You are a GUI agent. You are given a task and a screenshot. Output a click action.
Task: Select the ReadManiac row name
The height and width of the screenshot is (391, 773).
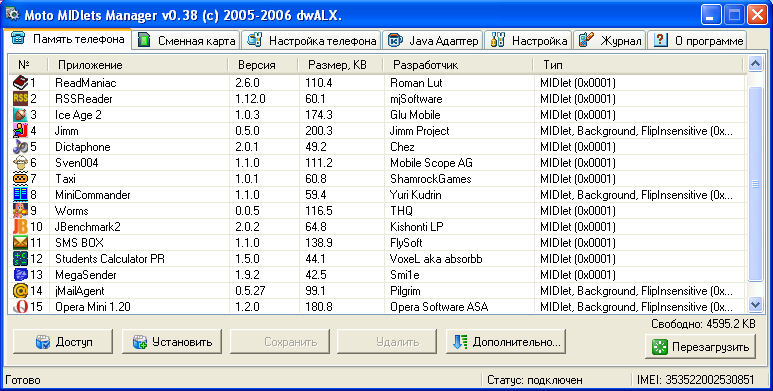[x=86, y=83]
